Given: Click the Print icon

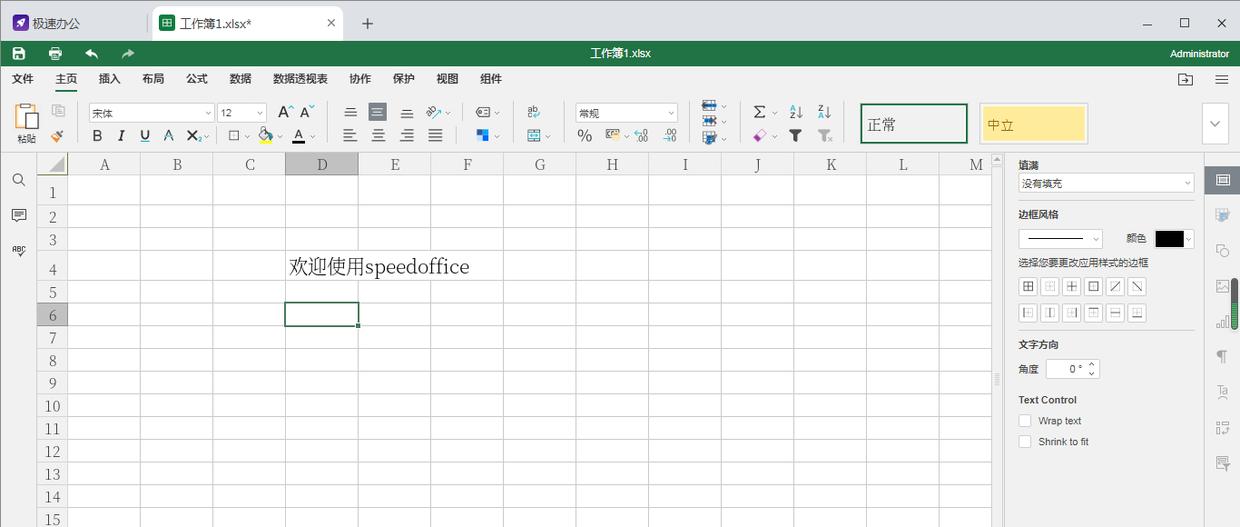Looking at the screenshot, I should point(55,53).
